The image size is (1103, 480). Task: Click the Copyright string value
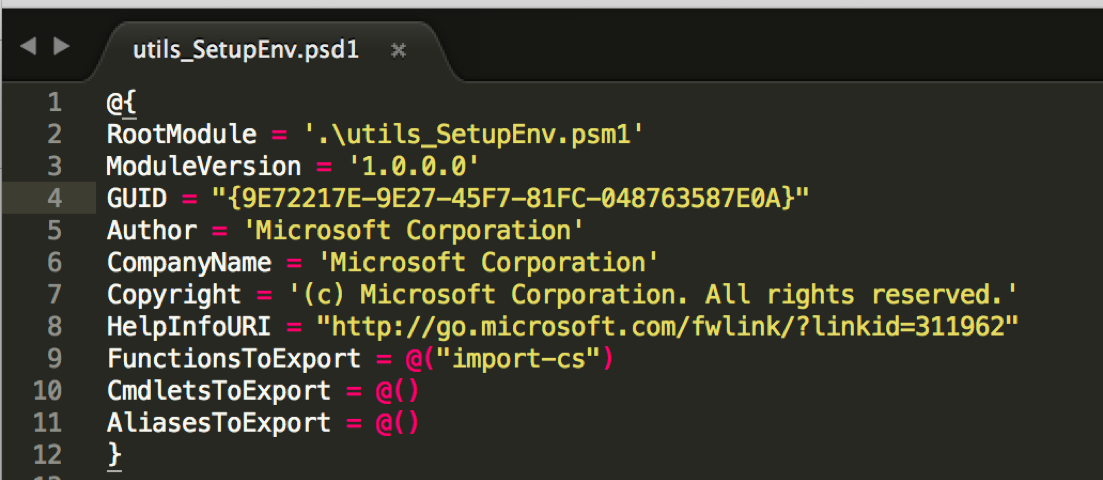coord(654,295)
